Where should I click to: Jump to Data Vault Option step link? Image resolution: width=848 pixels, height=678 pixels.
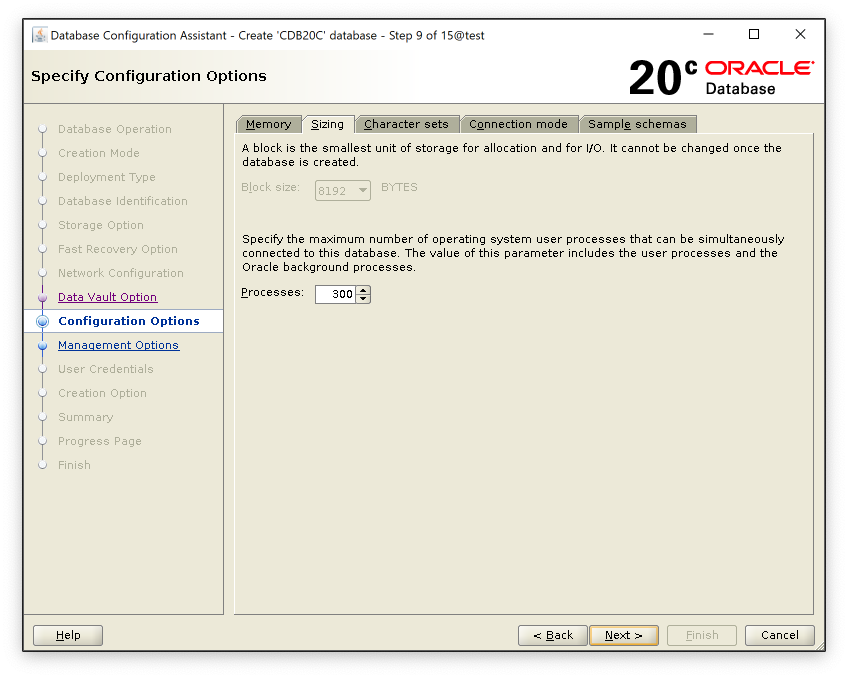[107, 297]
